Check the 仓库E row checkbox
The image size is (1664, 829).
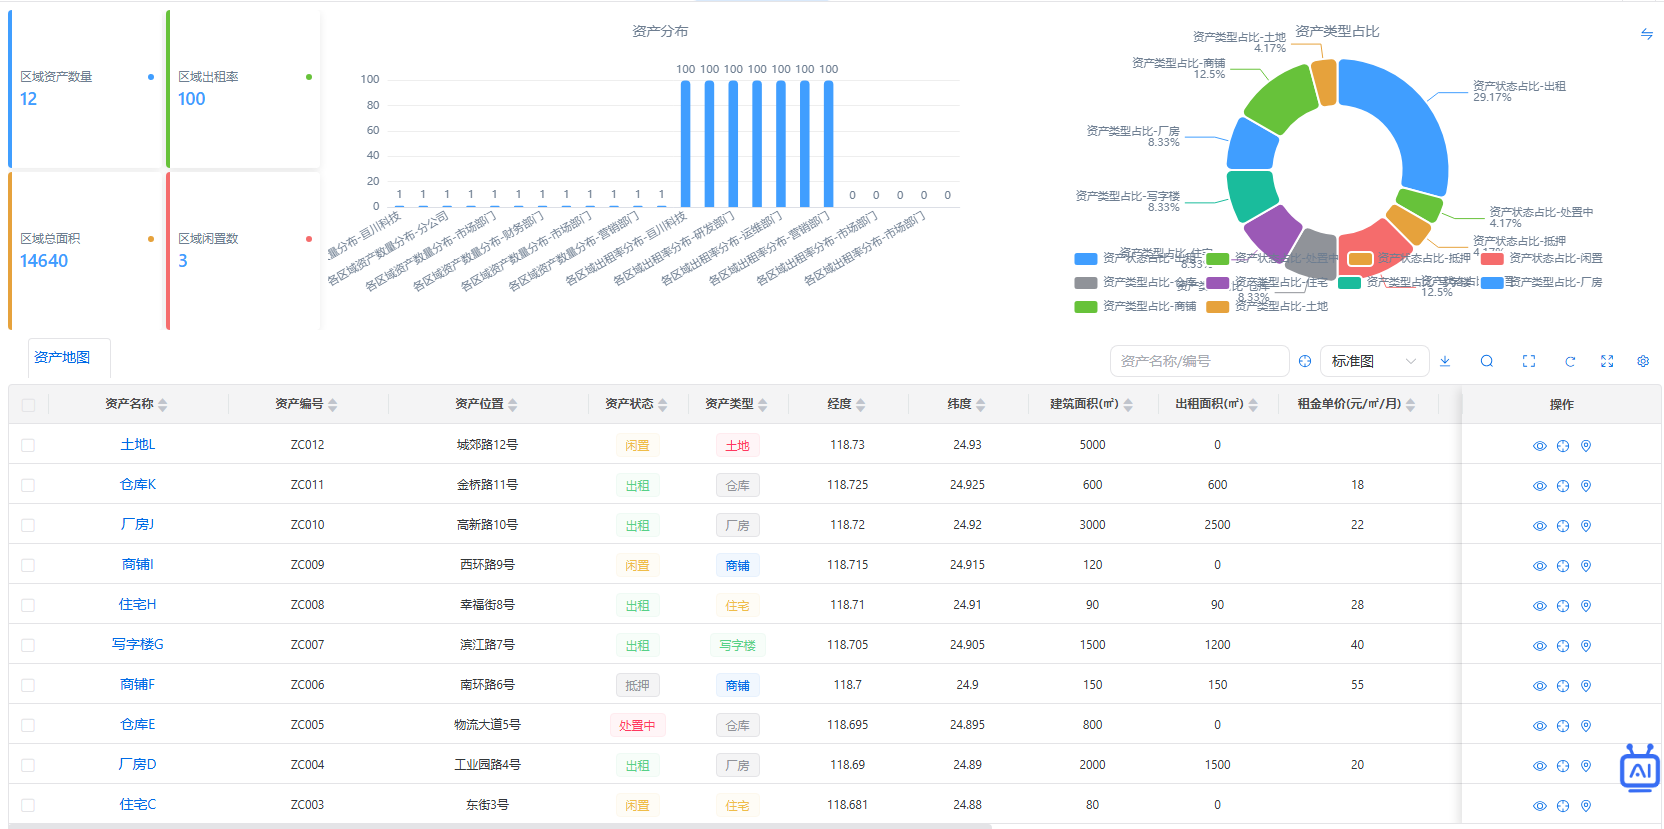[x=28, y=725]
